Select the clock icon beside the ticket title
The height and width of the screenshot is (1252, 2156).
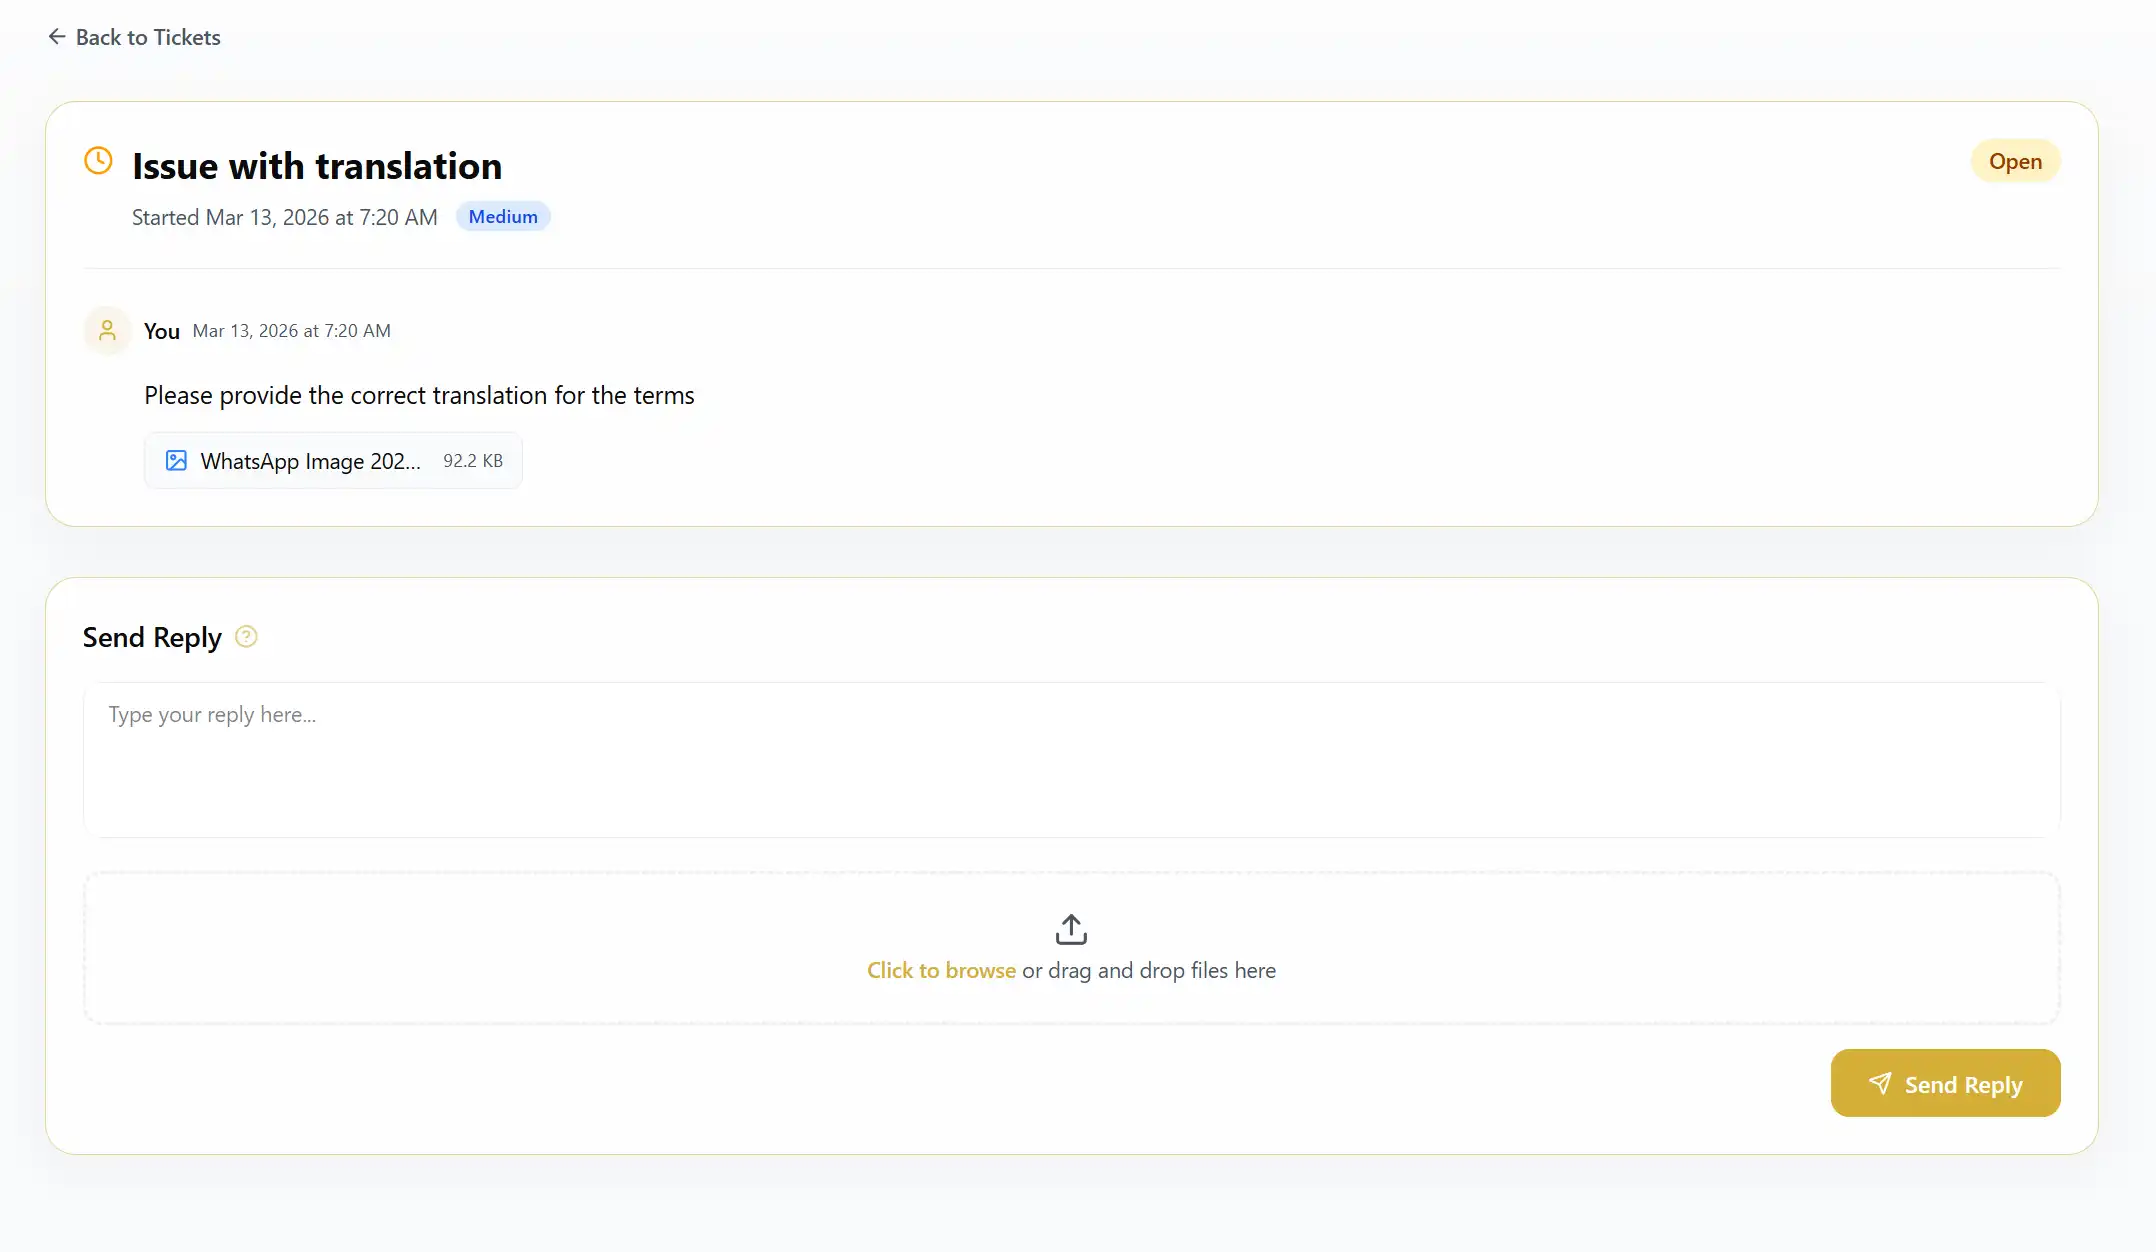click(98, 160)
